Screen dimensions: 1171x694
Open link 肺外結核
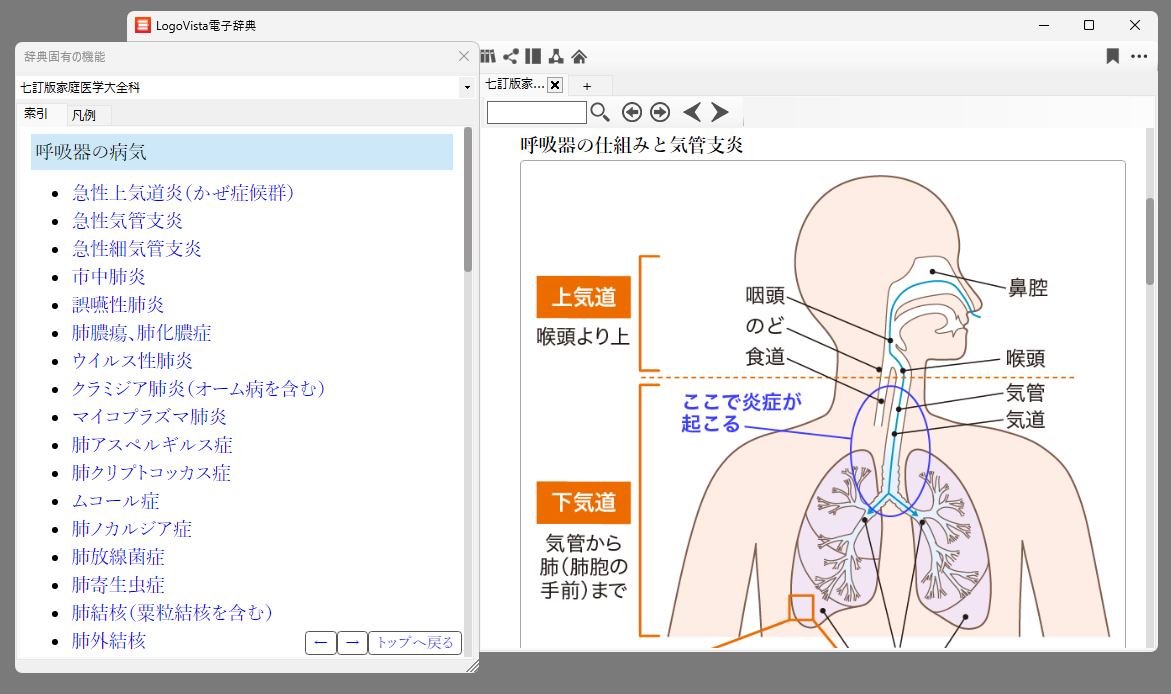click(109, 641)
